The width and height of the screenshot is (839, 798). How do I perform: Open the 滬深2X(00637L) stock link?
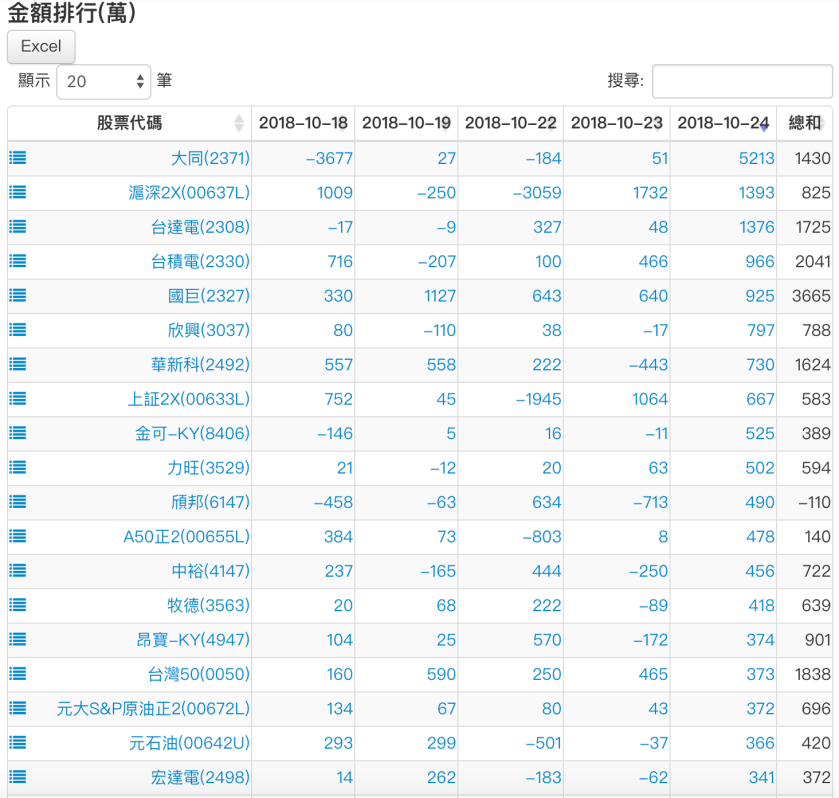pos(189,193)
